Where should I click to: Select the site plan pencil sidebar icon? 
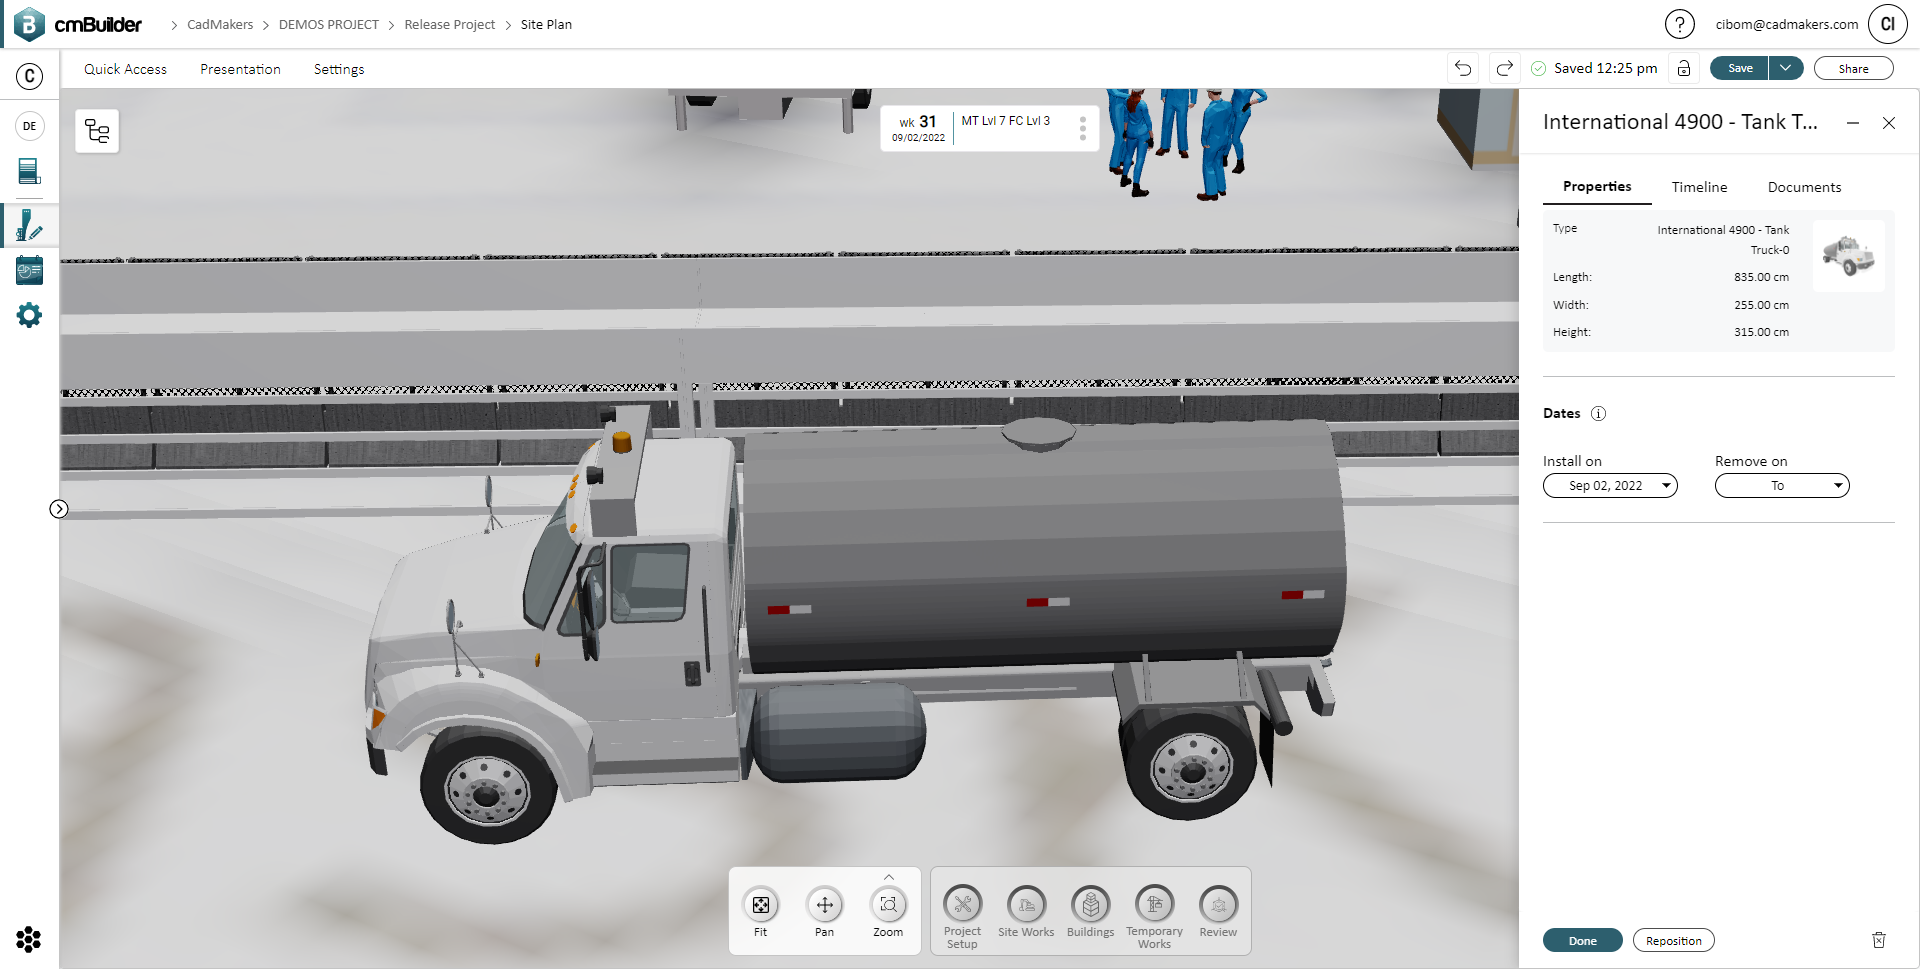tap(30, 225)
